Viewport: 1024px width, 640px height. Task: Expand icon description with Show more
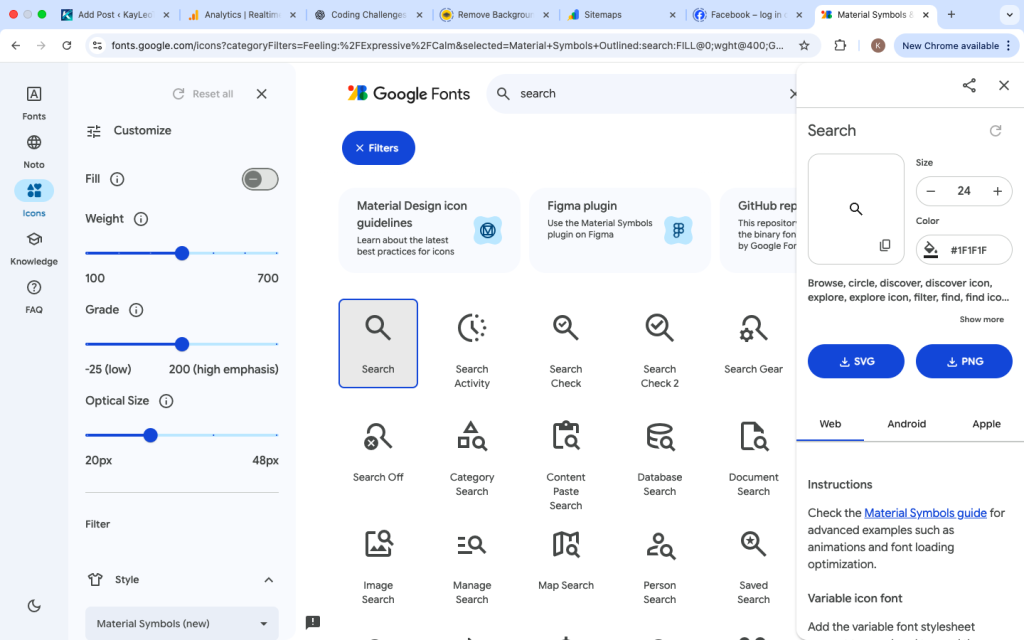pos(981,319)
